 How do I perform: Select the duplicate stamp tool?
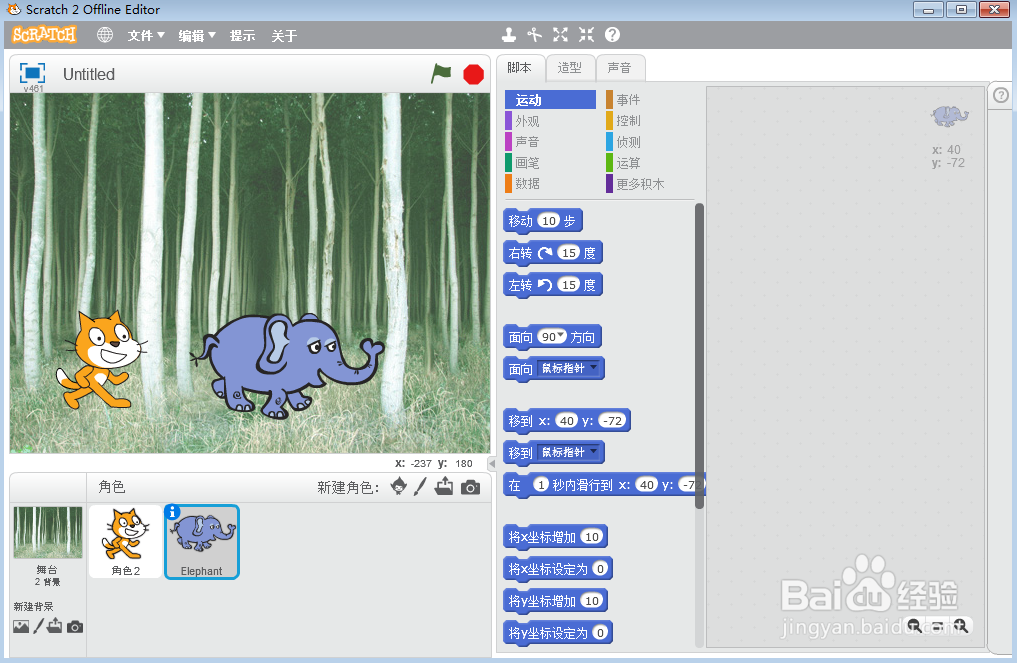pyautogui.click(x=509, y=35)
